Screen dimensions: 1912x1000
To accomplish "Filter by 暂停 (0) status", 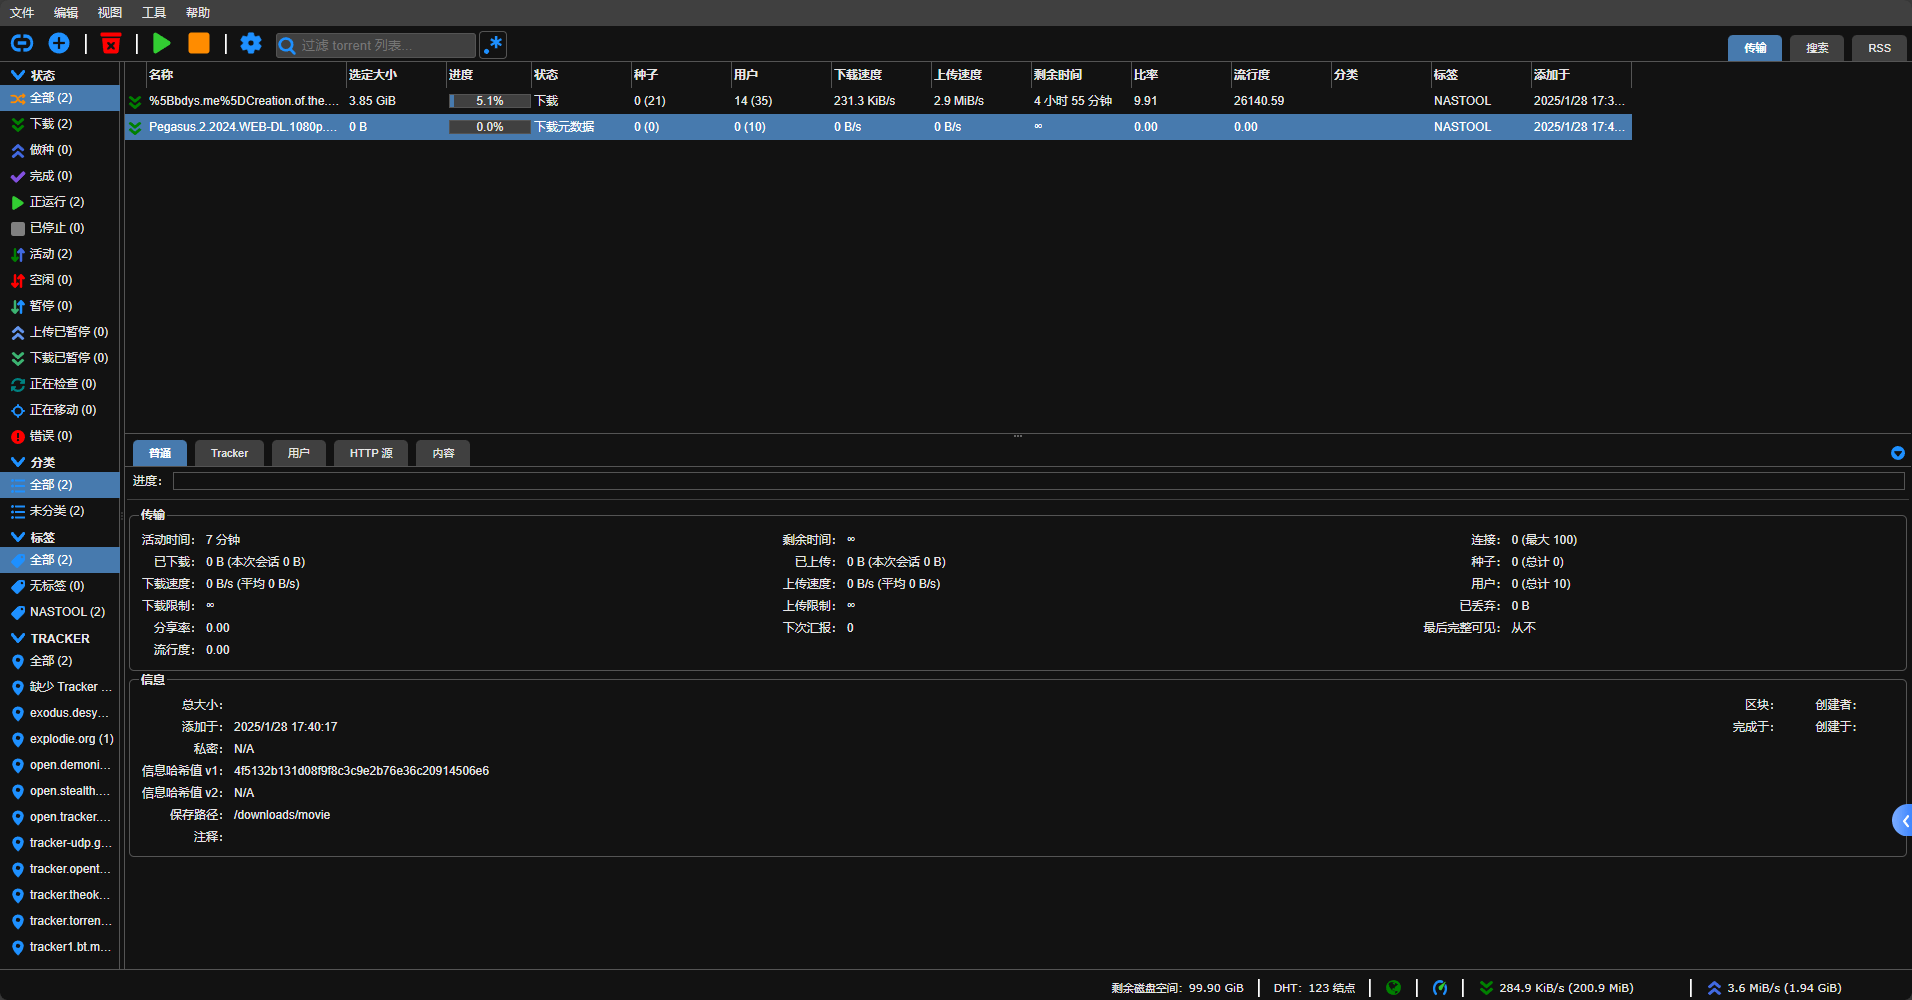I will 59,306.
